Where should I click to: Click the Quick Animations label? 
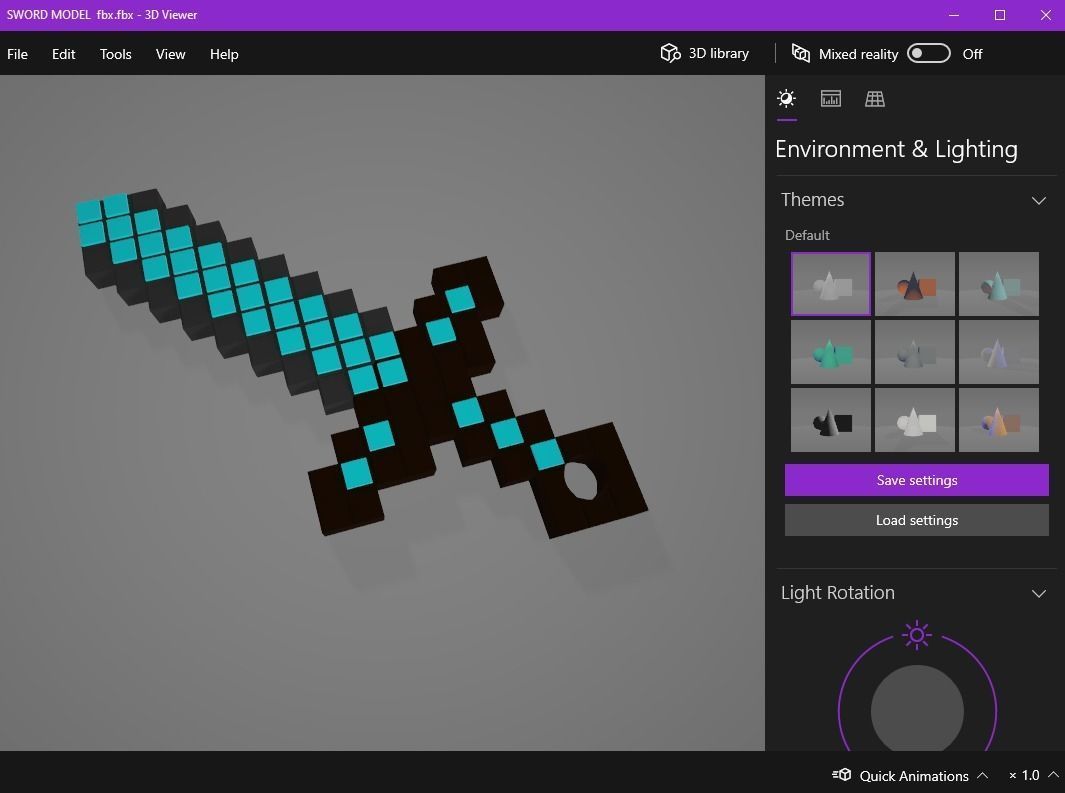click(914, 775)
